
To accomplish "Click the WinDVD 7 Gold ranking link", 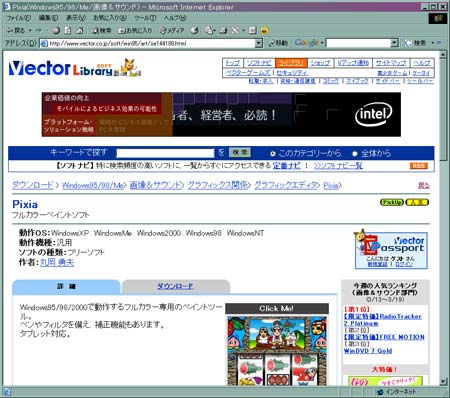I will (x=368, y=351).
